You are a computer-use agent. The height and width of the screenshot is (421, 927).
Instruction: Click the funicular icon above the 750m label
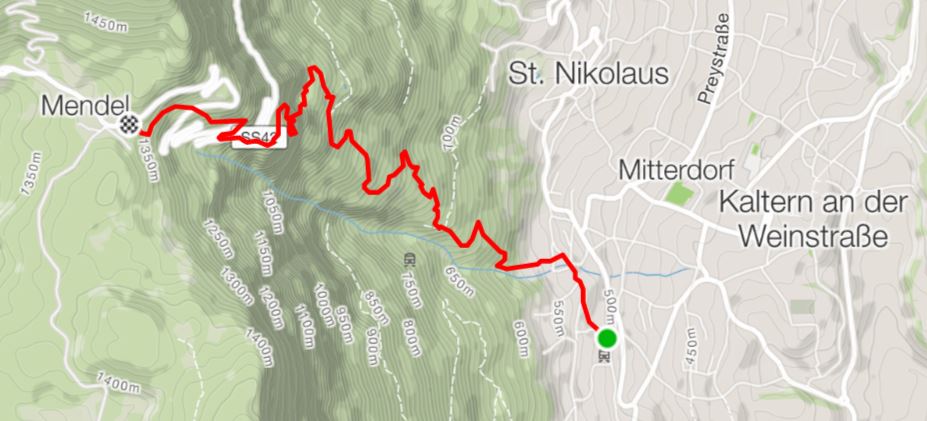(x=408, y=260)
